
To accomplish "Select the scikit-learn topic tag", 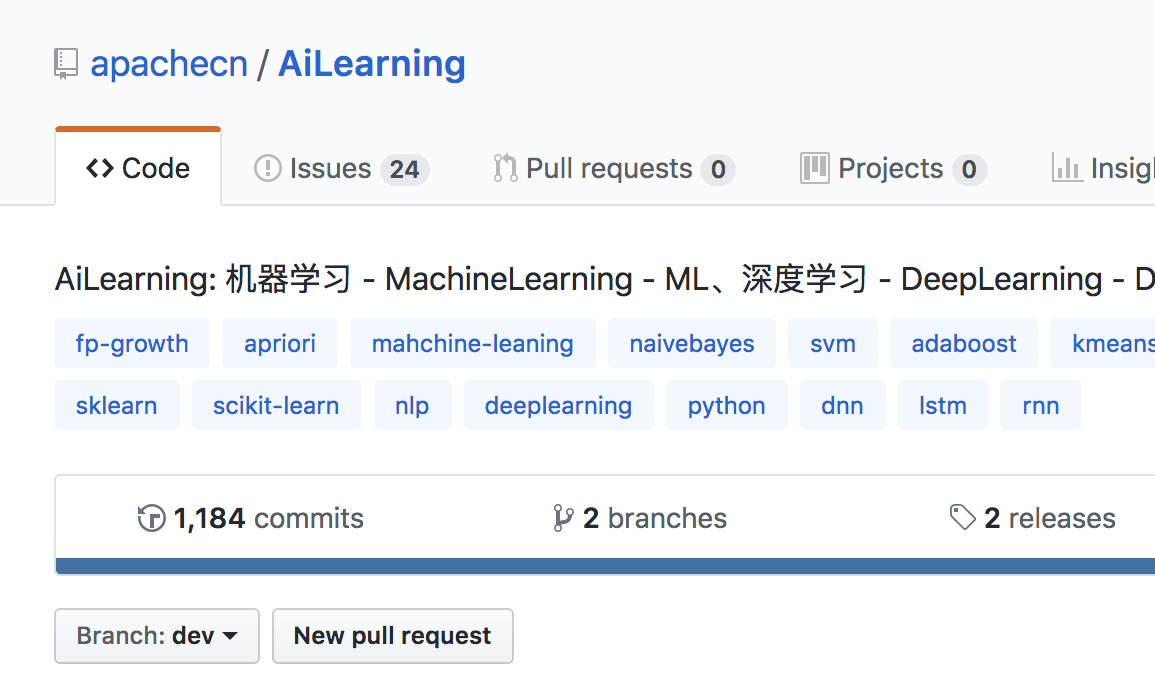I will point(276,406).
